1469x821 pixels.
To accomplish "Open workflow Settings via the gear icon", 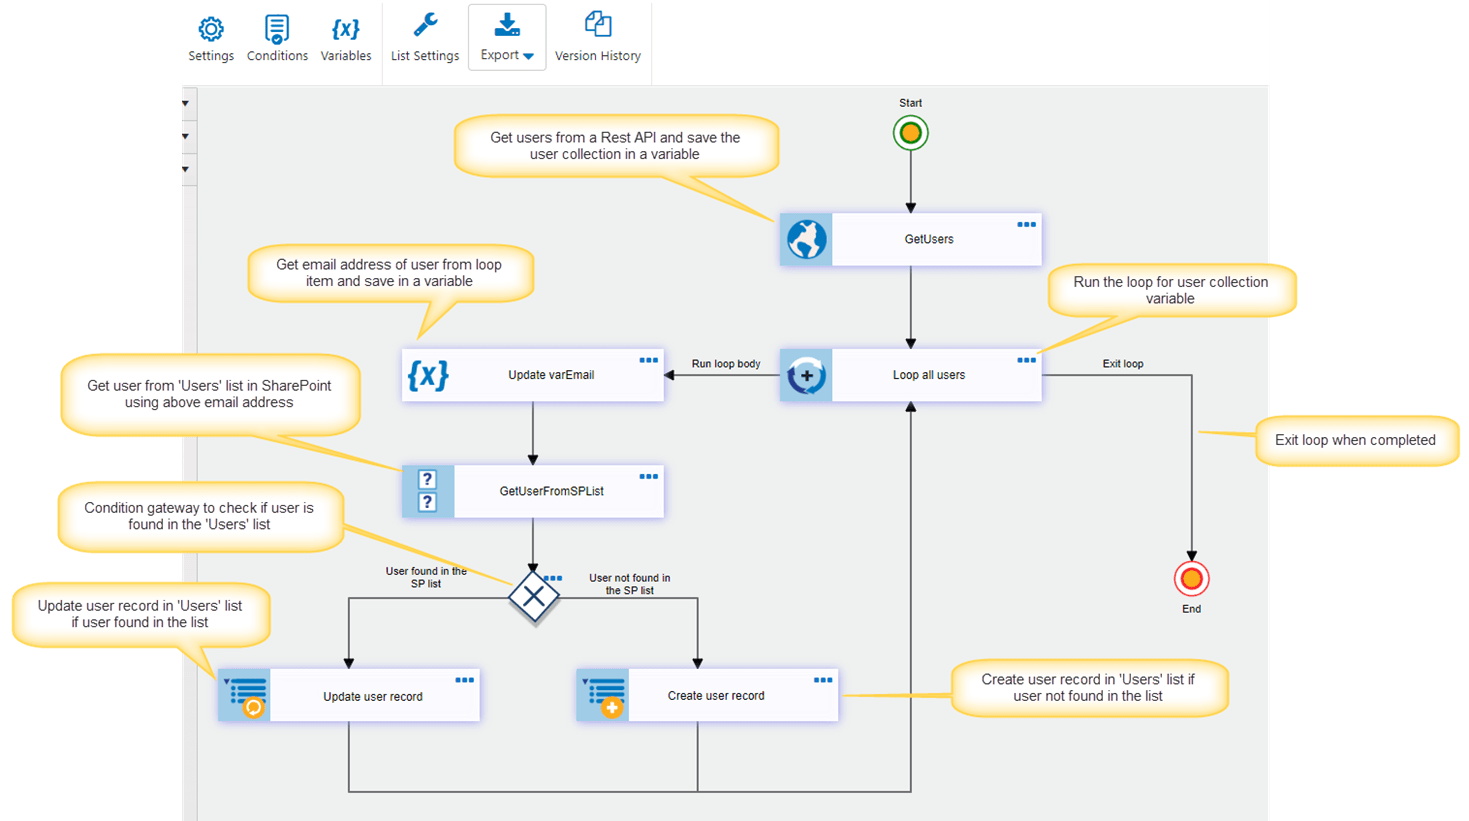I will pos(210,30).
